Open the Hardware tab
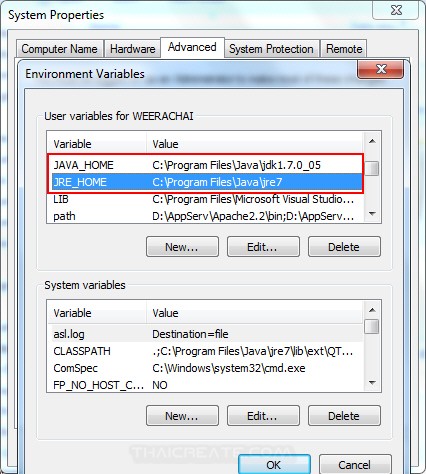This screenshot has height=474, width=426. pyautogui.click(x=132, y=49)
